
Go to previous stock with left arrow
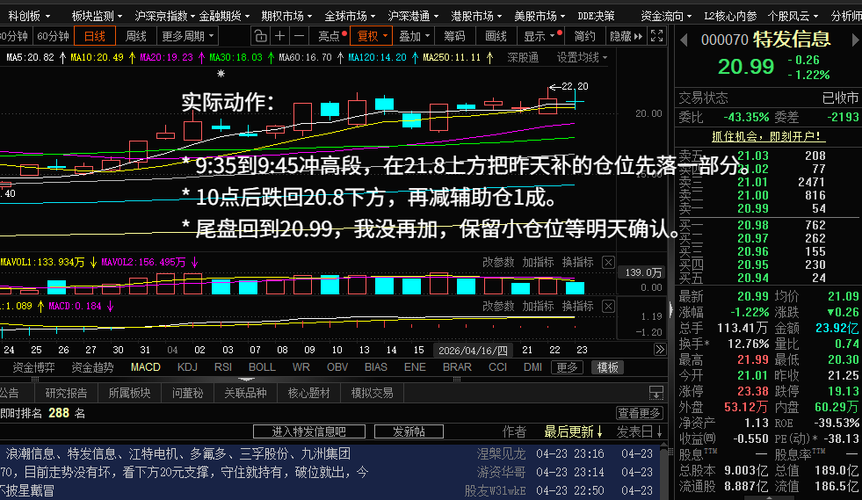pos(684,40)
